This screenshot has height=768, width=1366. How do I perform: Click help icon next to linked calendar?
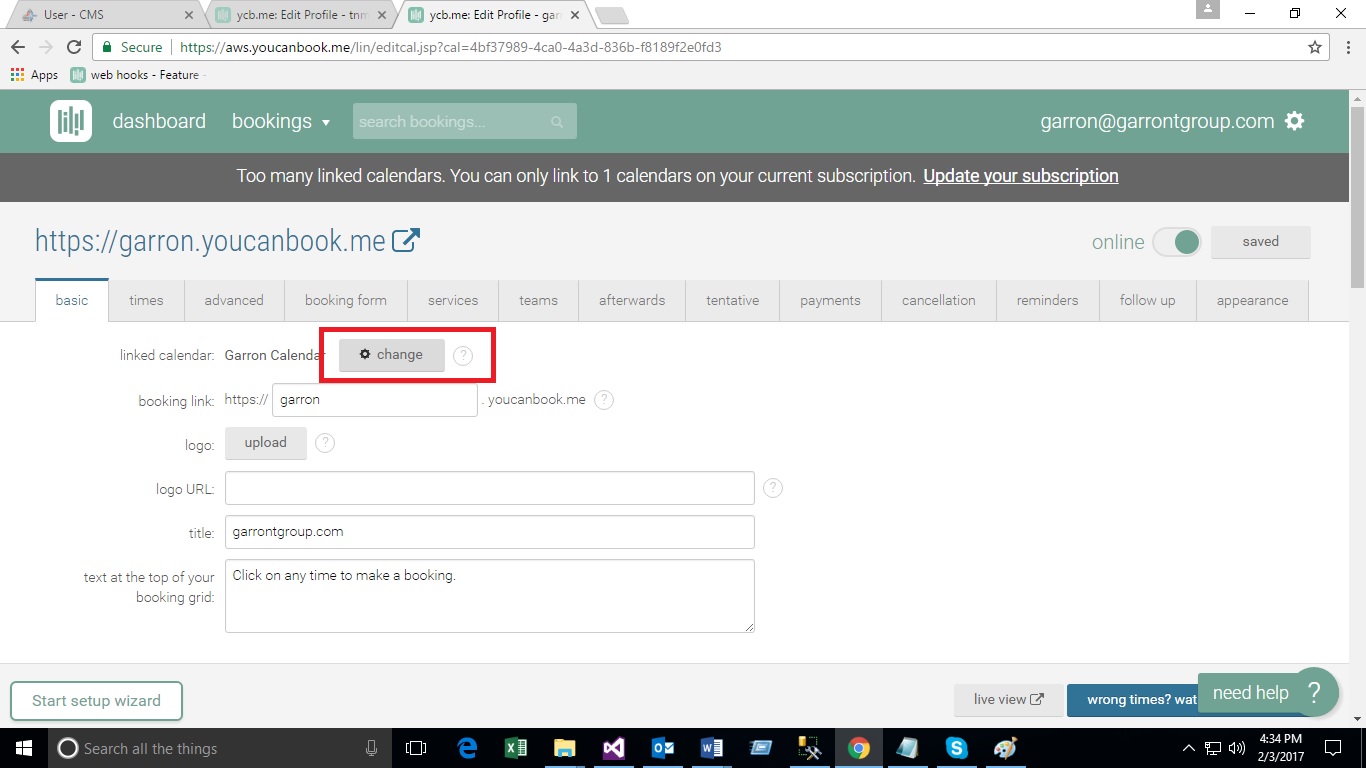(462, 356)
